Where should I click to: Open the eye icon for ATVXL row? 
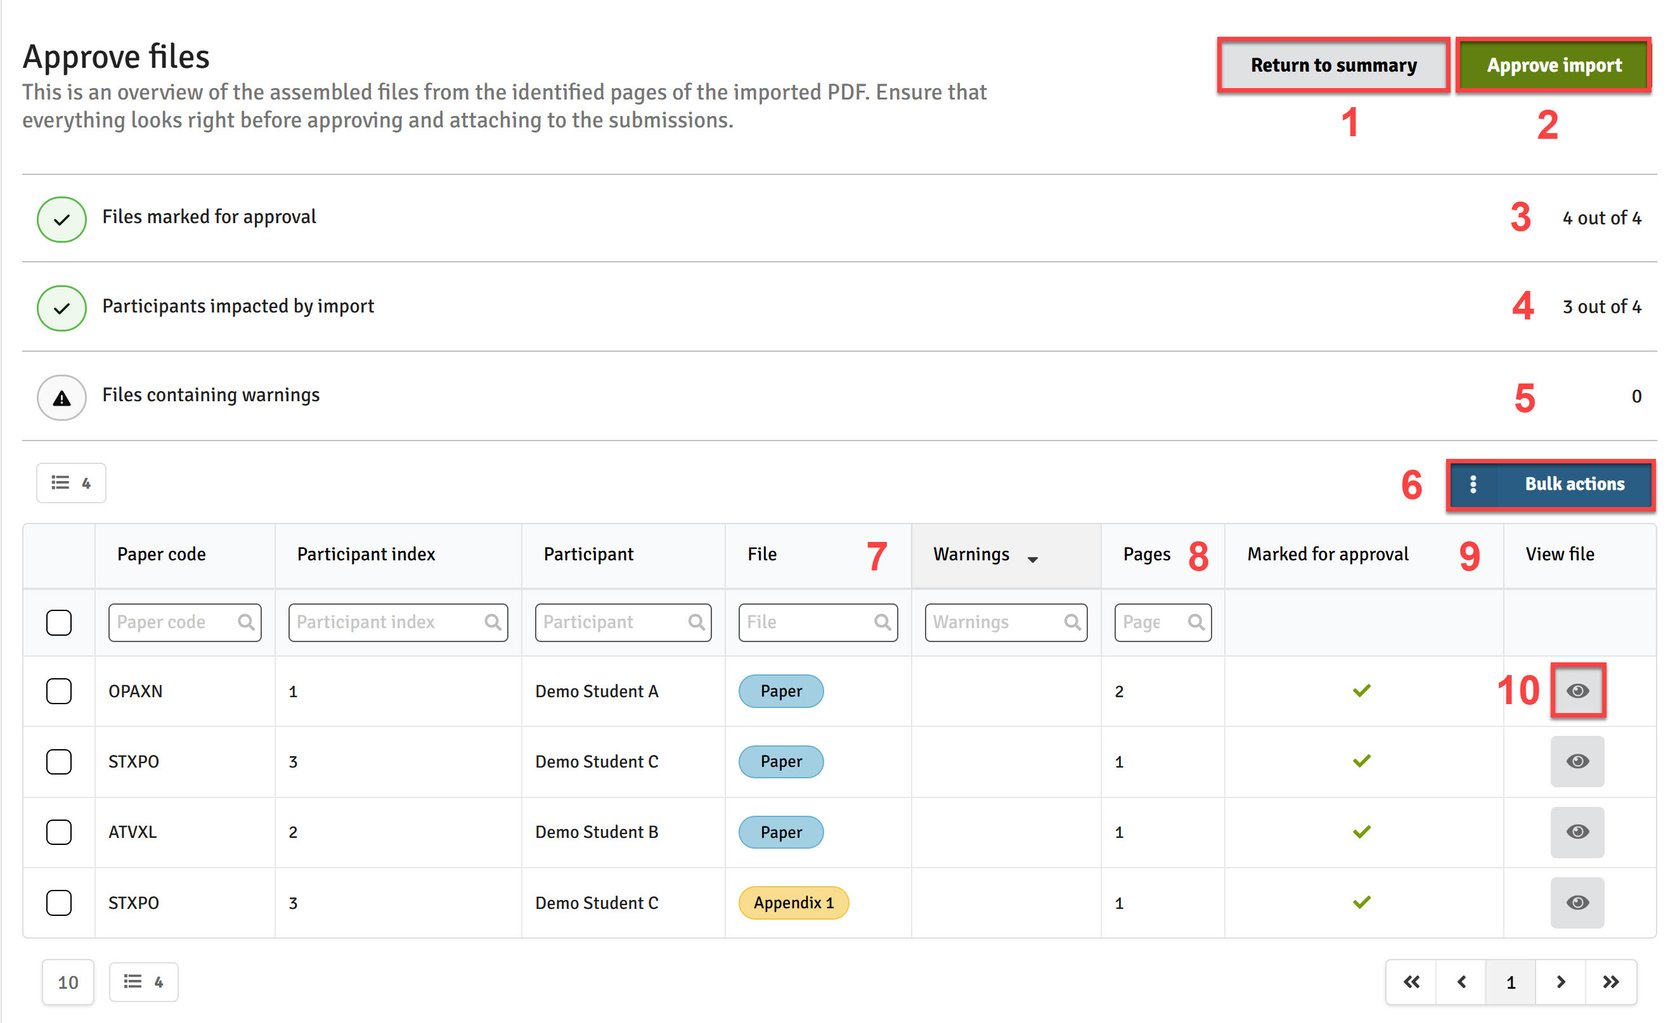(x=1577, y=832)
